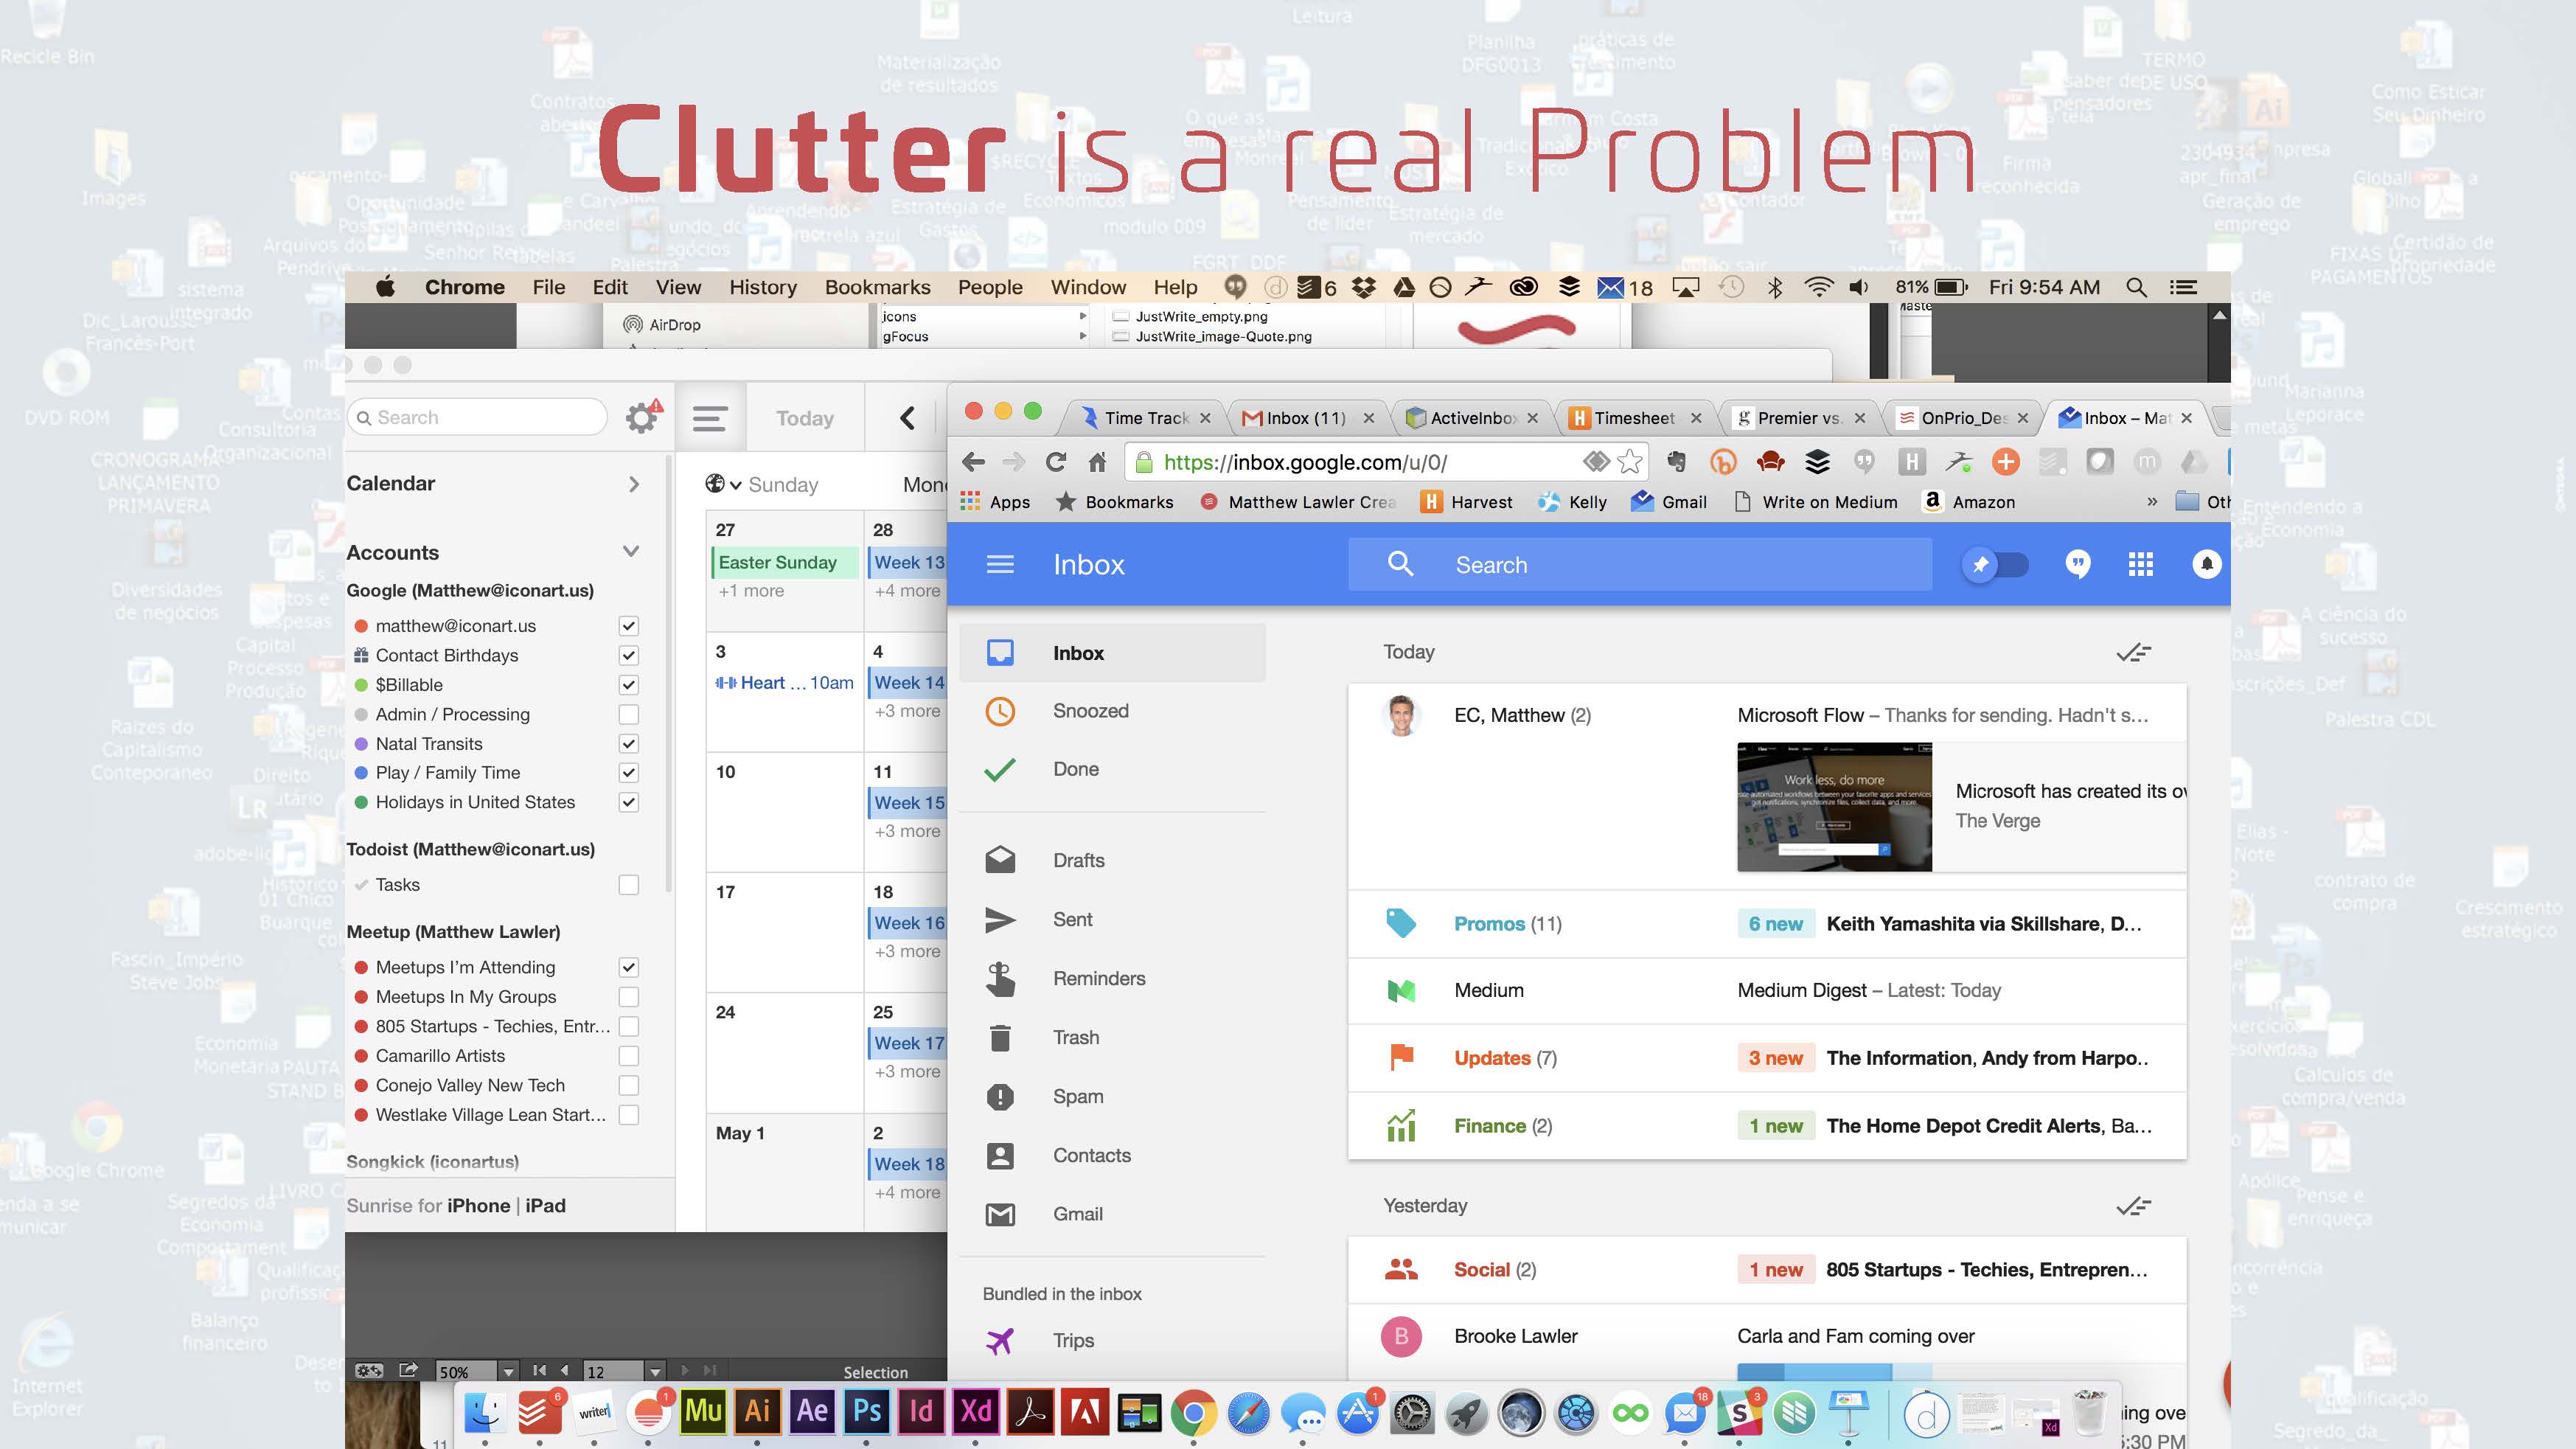Image resolution: width=2576 pixels, height=1449 pixels.
Task: Uncheck Meetups I'm Attending calendar
Action: 628,968
